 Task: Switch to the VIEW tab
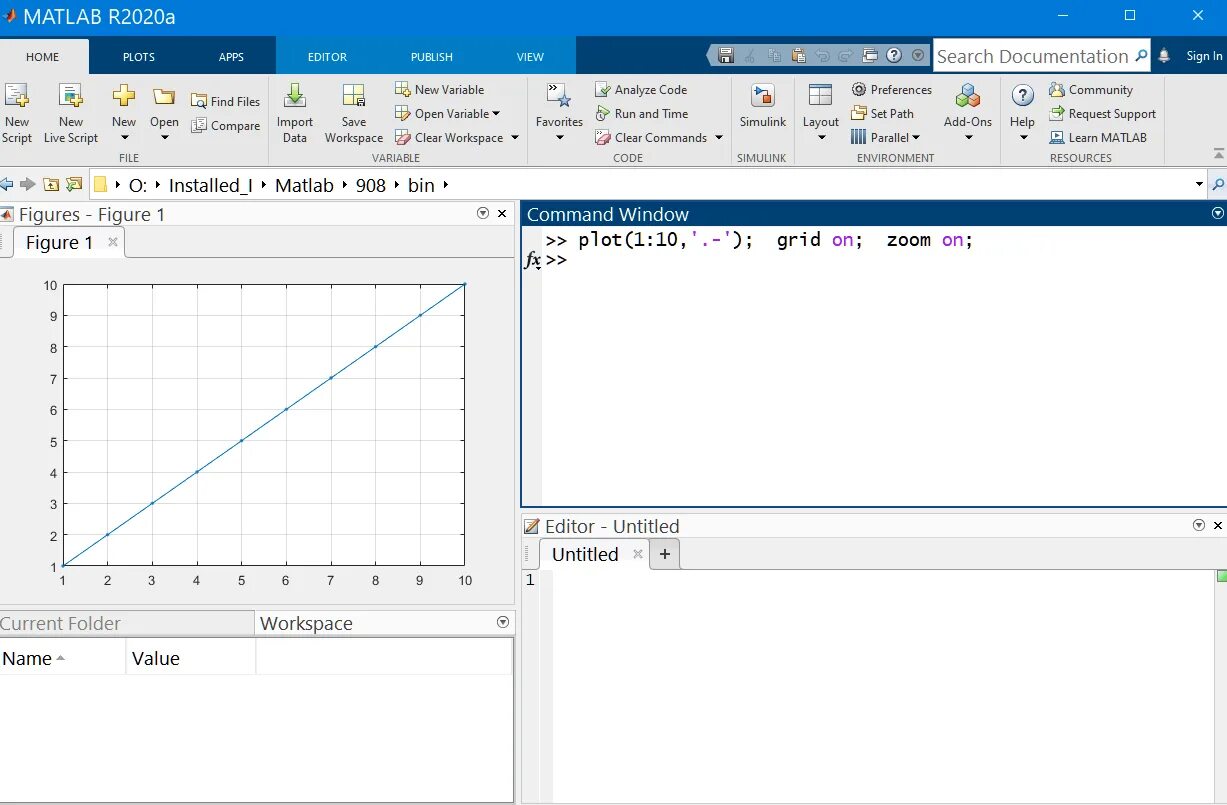coord(530,57)
